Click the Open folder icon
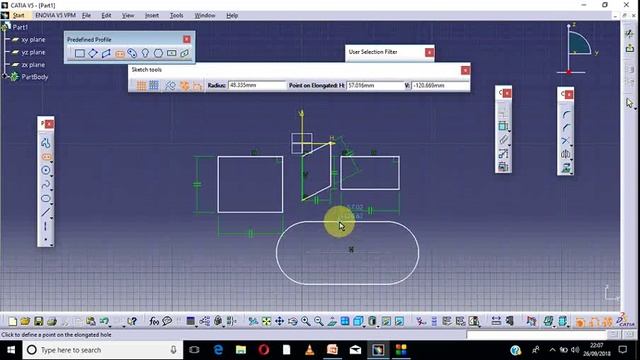 coord(25,322)
